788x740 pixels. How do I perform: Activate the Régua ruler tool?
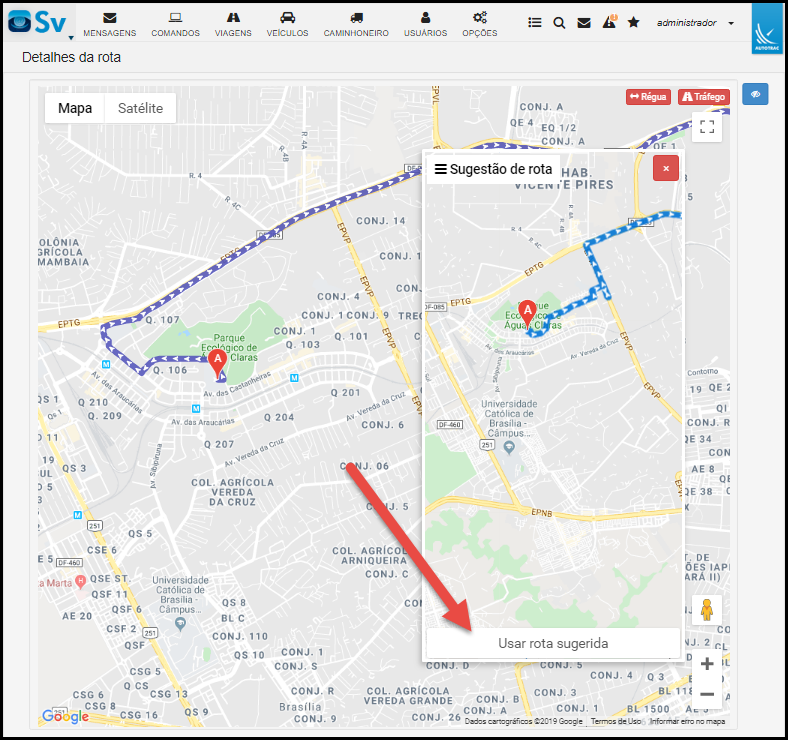pyautogui.click(x=648, y=97)
